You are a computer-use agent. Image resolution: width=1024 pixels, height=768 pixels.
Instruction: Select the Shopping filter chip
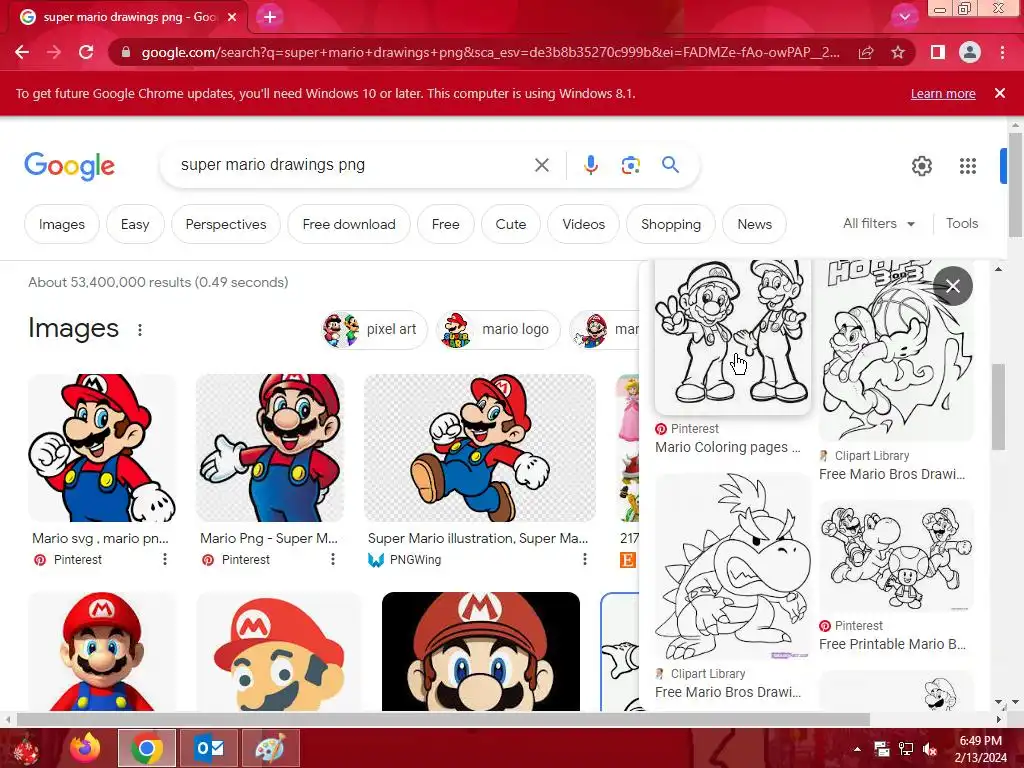click(x=671, y=224)
